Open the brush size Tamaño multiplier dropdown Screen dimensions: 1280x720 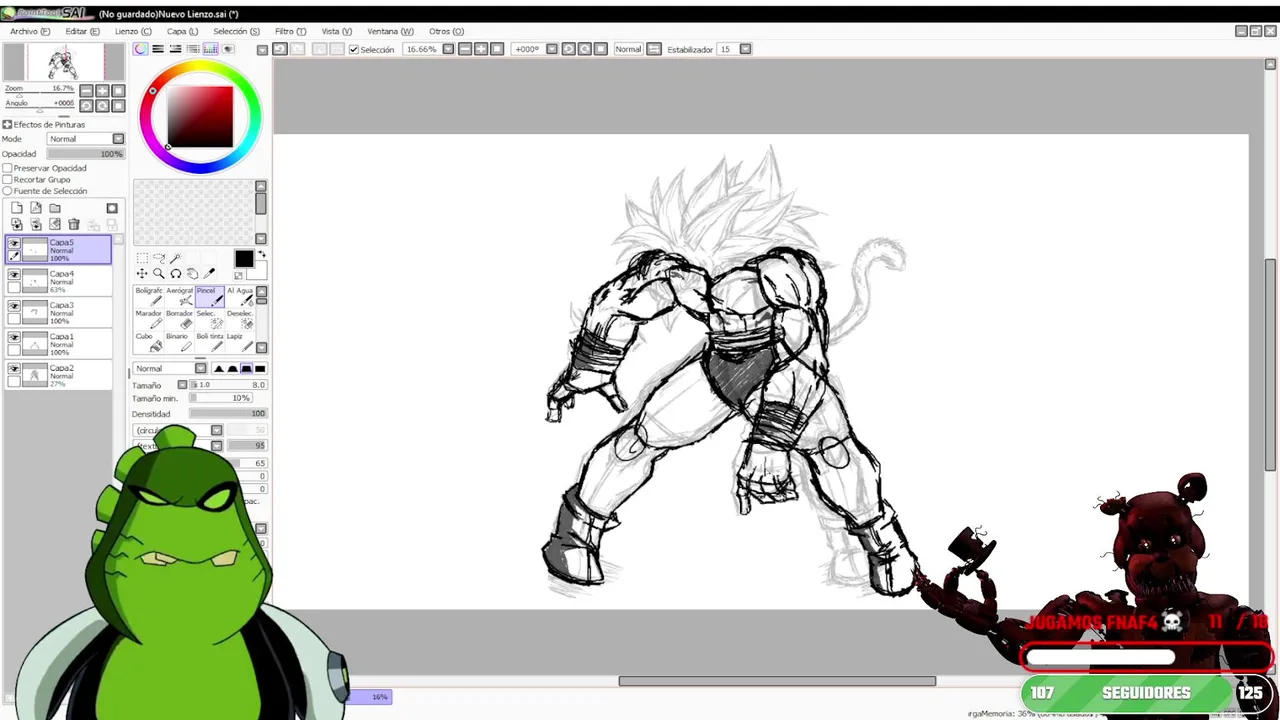pyautogui.click(x=182, y=385)
